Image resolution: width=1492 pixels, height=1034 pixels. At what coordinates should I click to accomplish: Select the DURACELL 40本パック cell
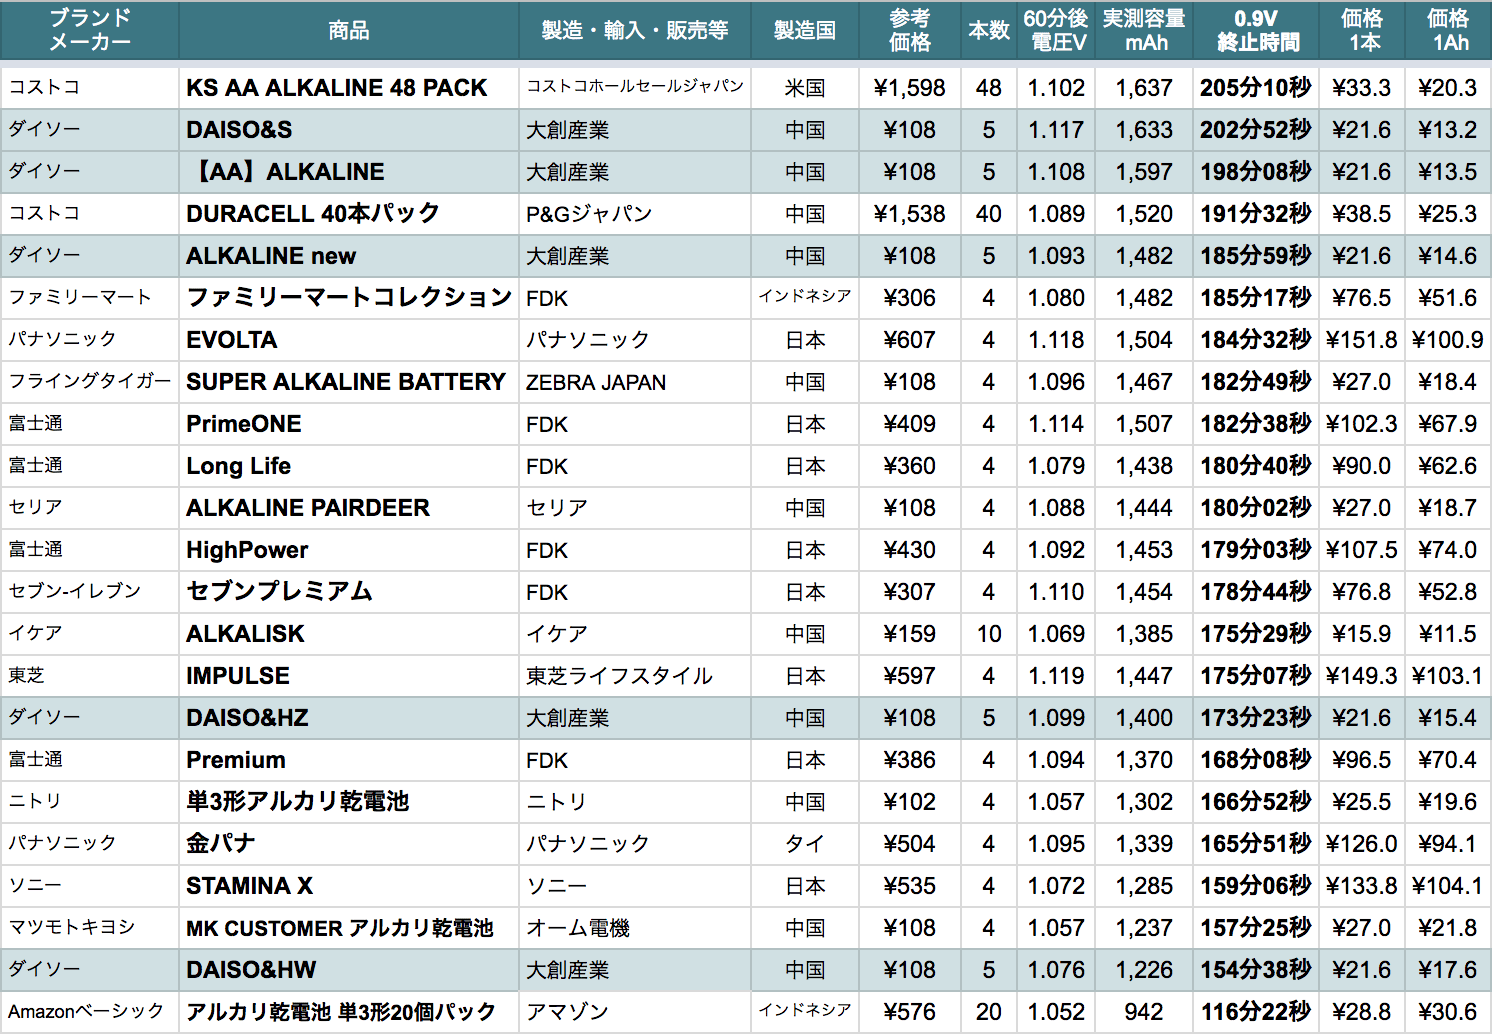click(349, 214)
